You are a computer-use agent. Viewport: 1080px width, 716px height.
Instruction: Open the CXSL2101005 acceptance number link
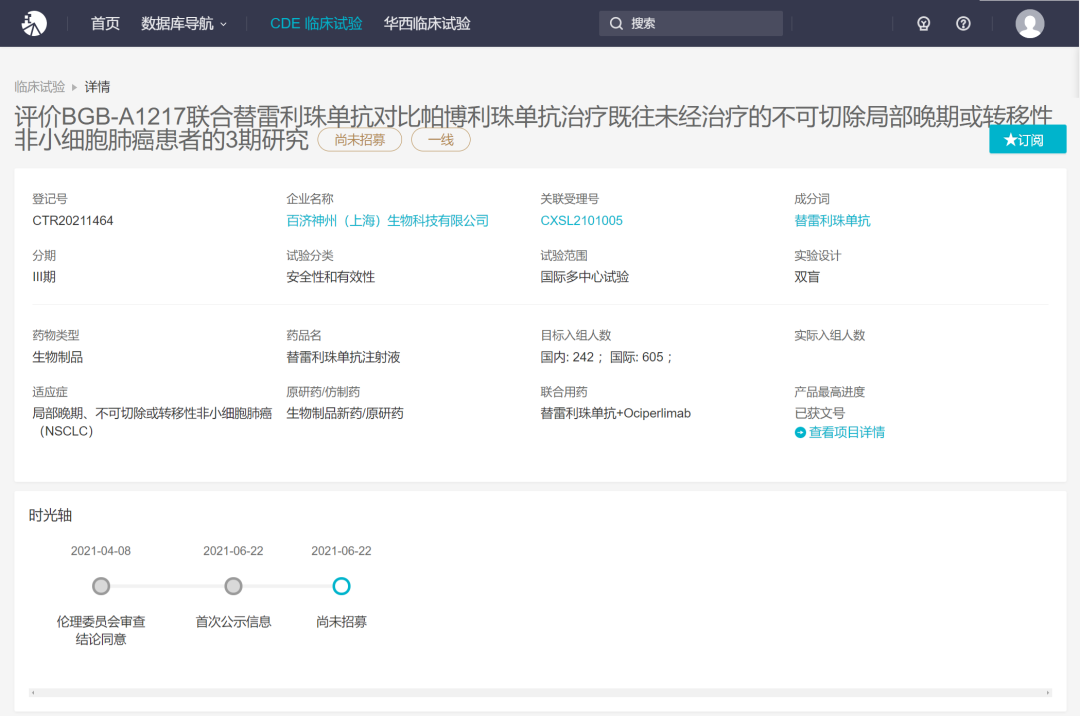tap(581, 221)
